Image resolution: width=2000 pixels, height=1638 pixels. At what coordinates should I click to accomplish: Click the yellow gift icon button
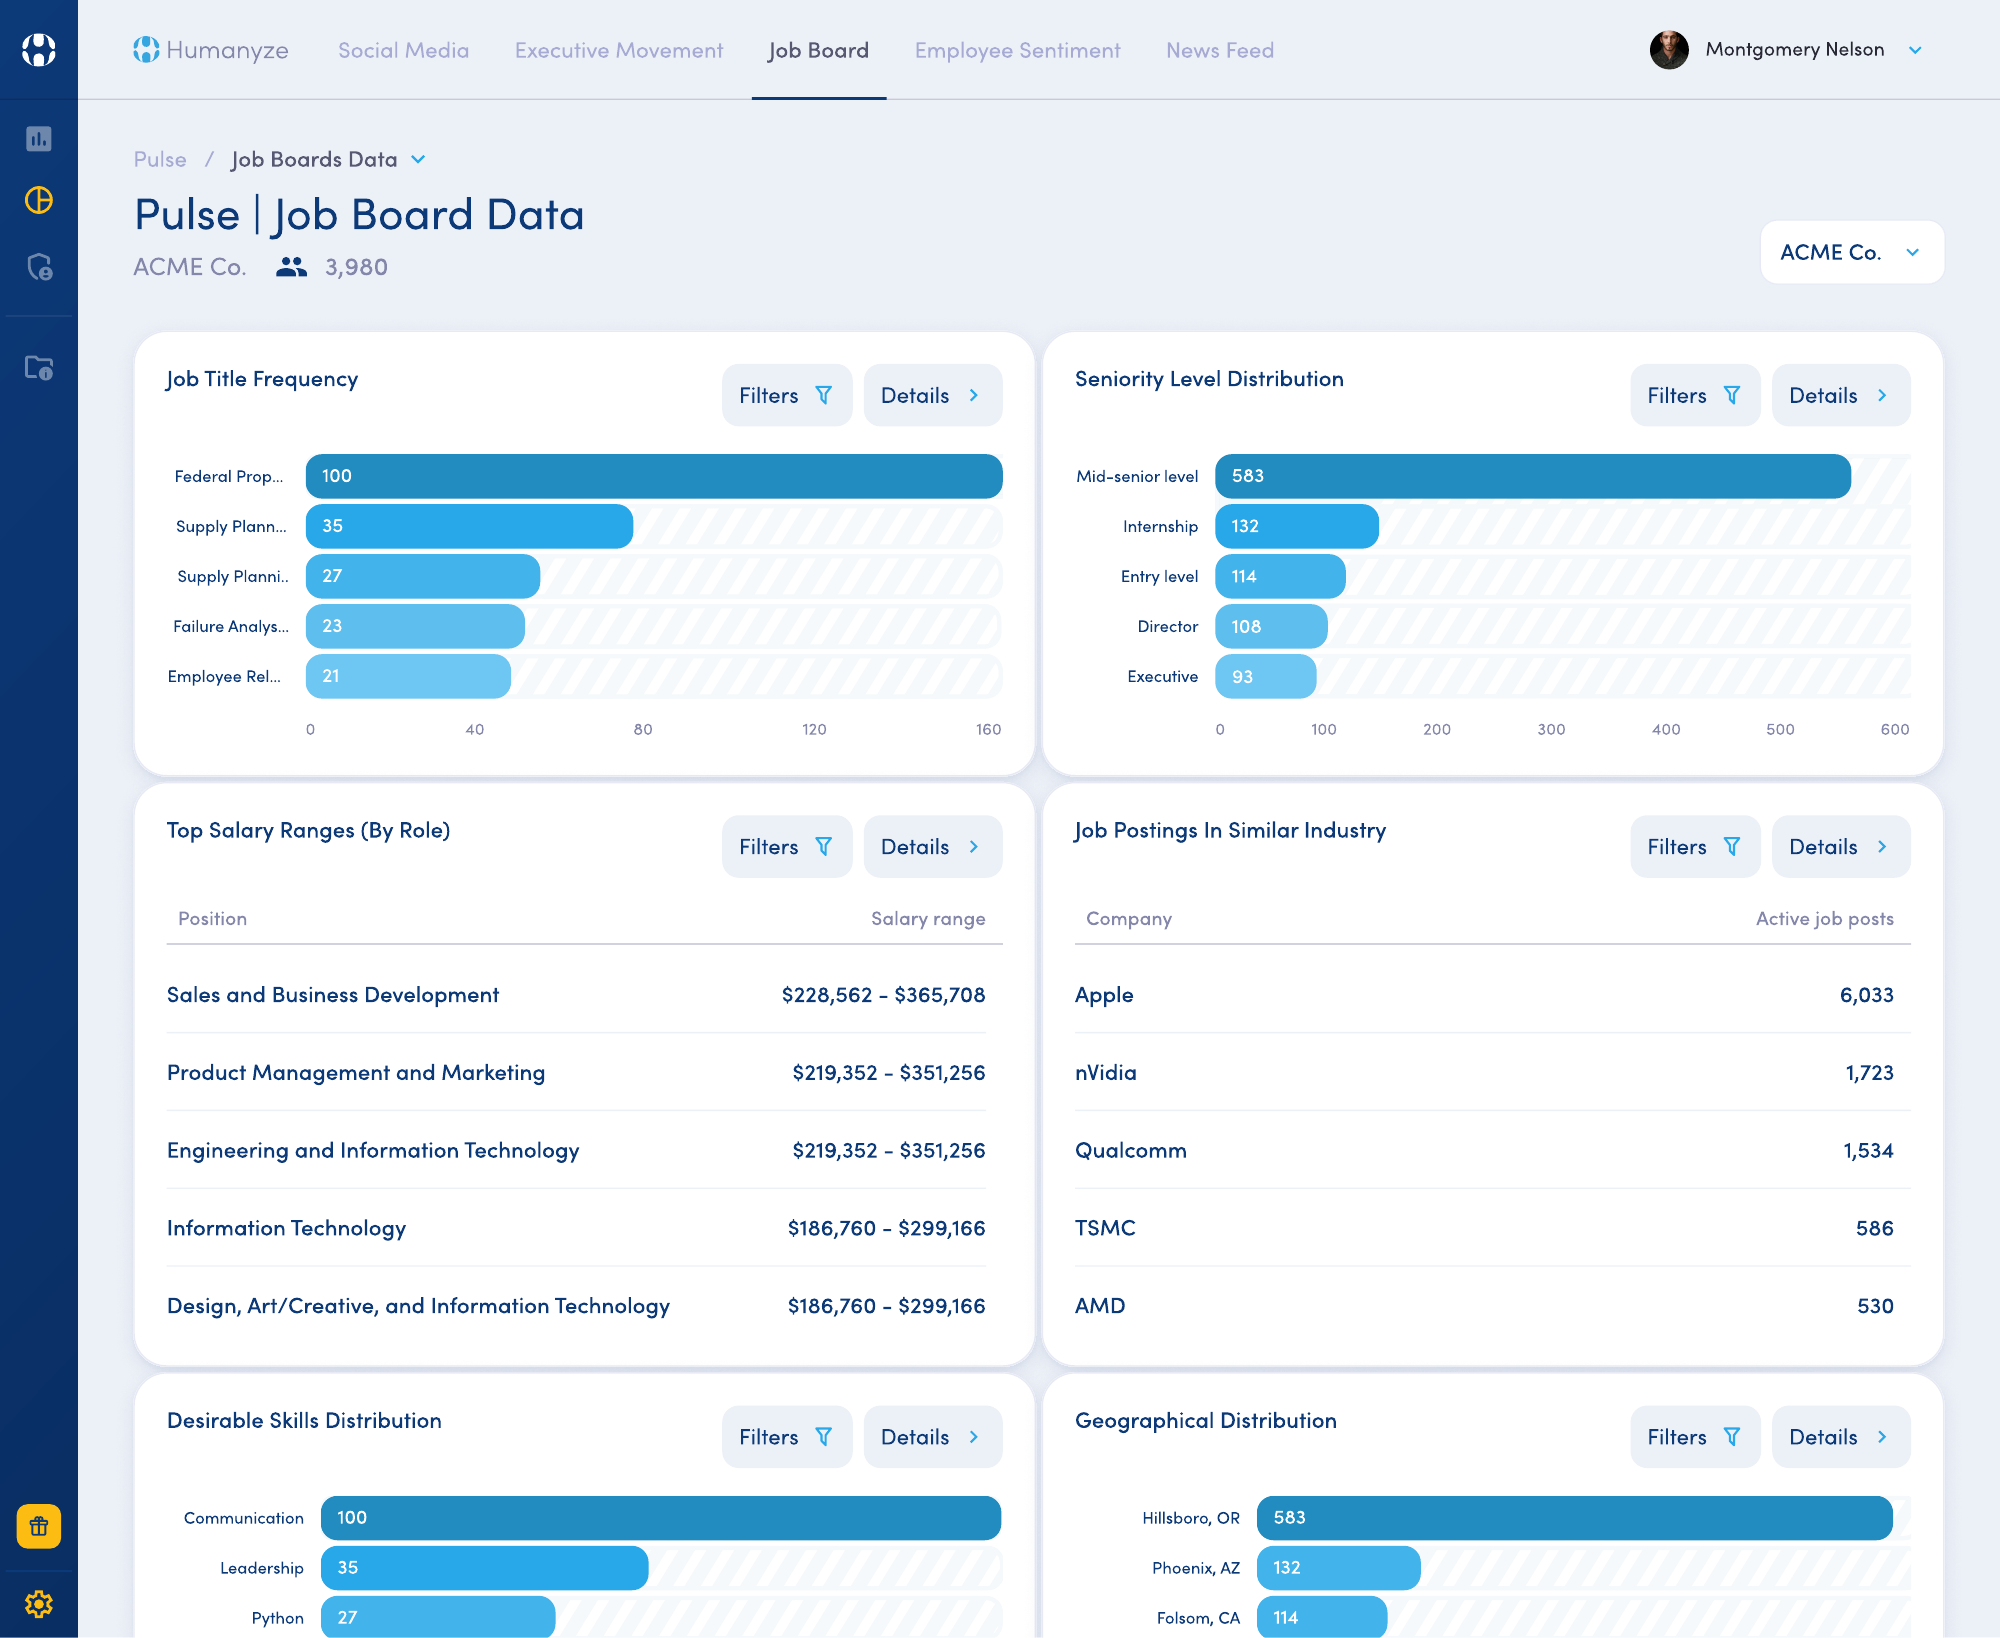[39, 1526]
